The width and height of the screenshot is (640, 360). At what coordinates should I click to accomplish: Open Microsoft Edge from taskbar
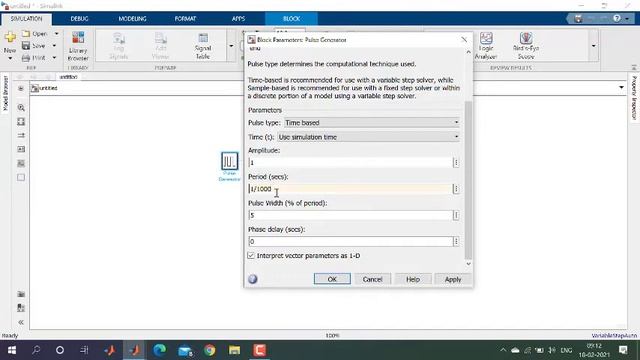click(160, 350)
